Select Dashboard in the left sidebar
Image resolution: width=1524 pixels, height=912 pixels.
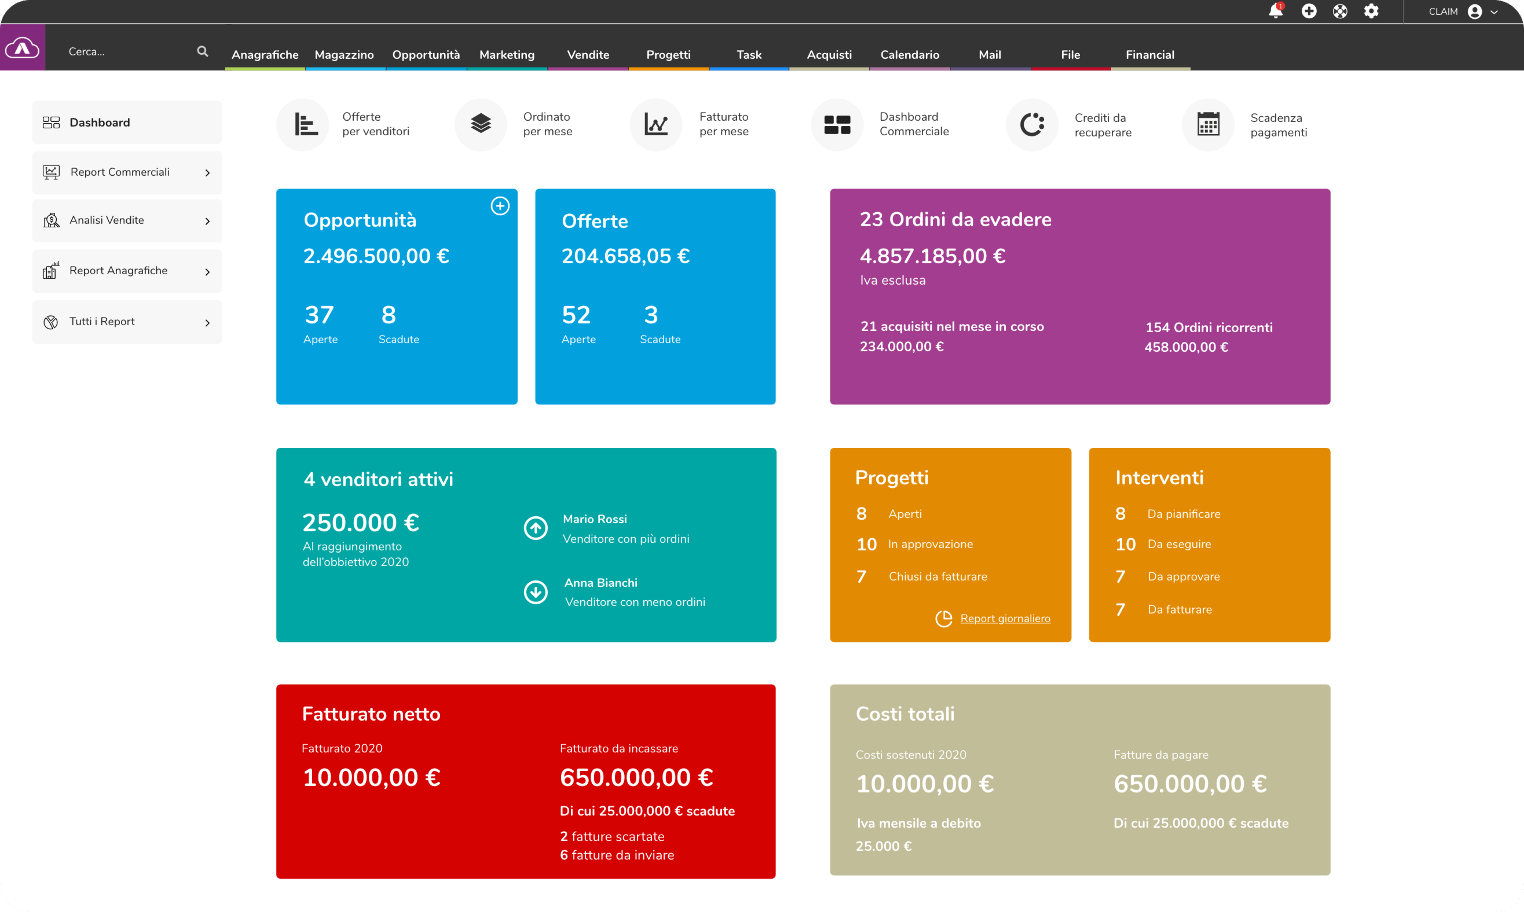point(100,123)
